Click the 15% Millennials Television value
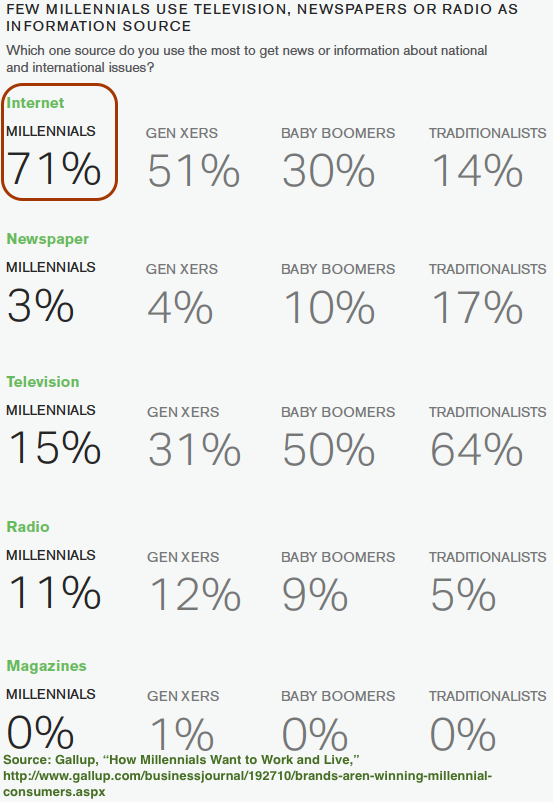Viewport: 553px width, 802px height. (54, 448)
